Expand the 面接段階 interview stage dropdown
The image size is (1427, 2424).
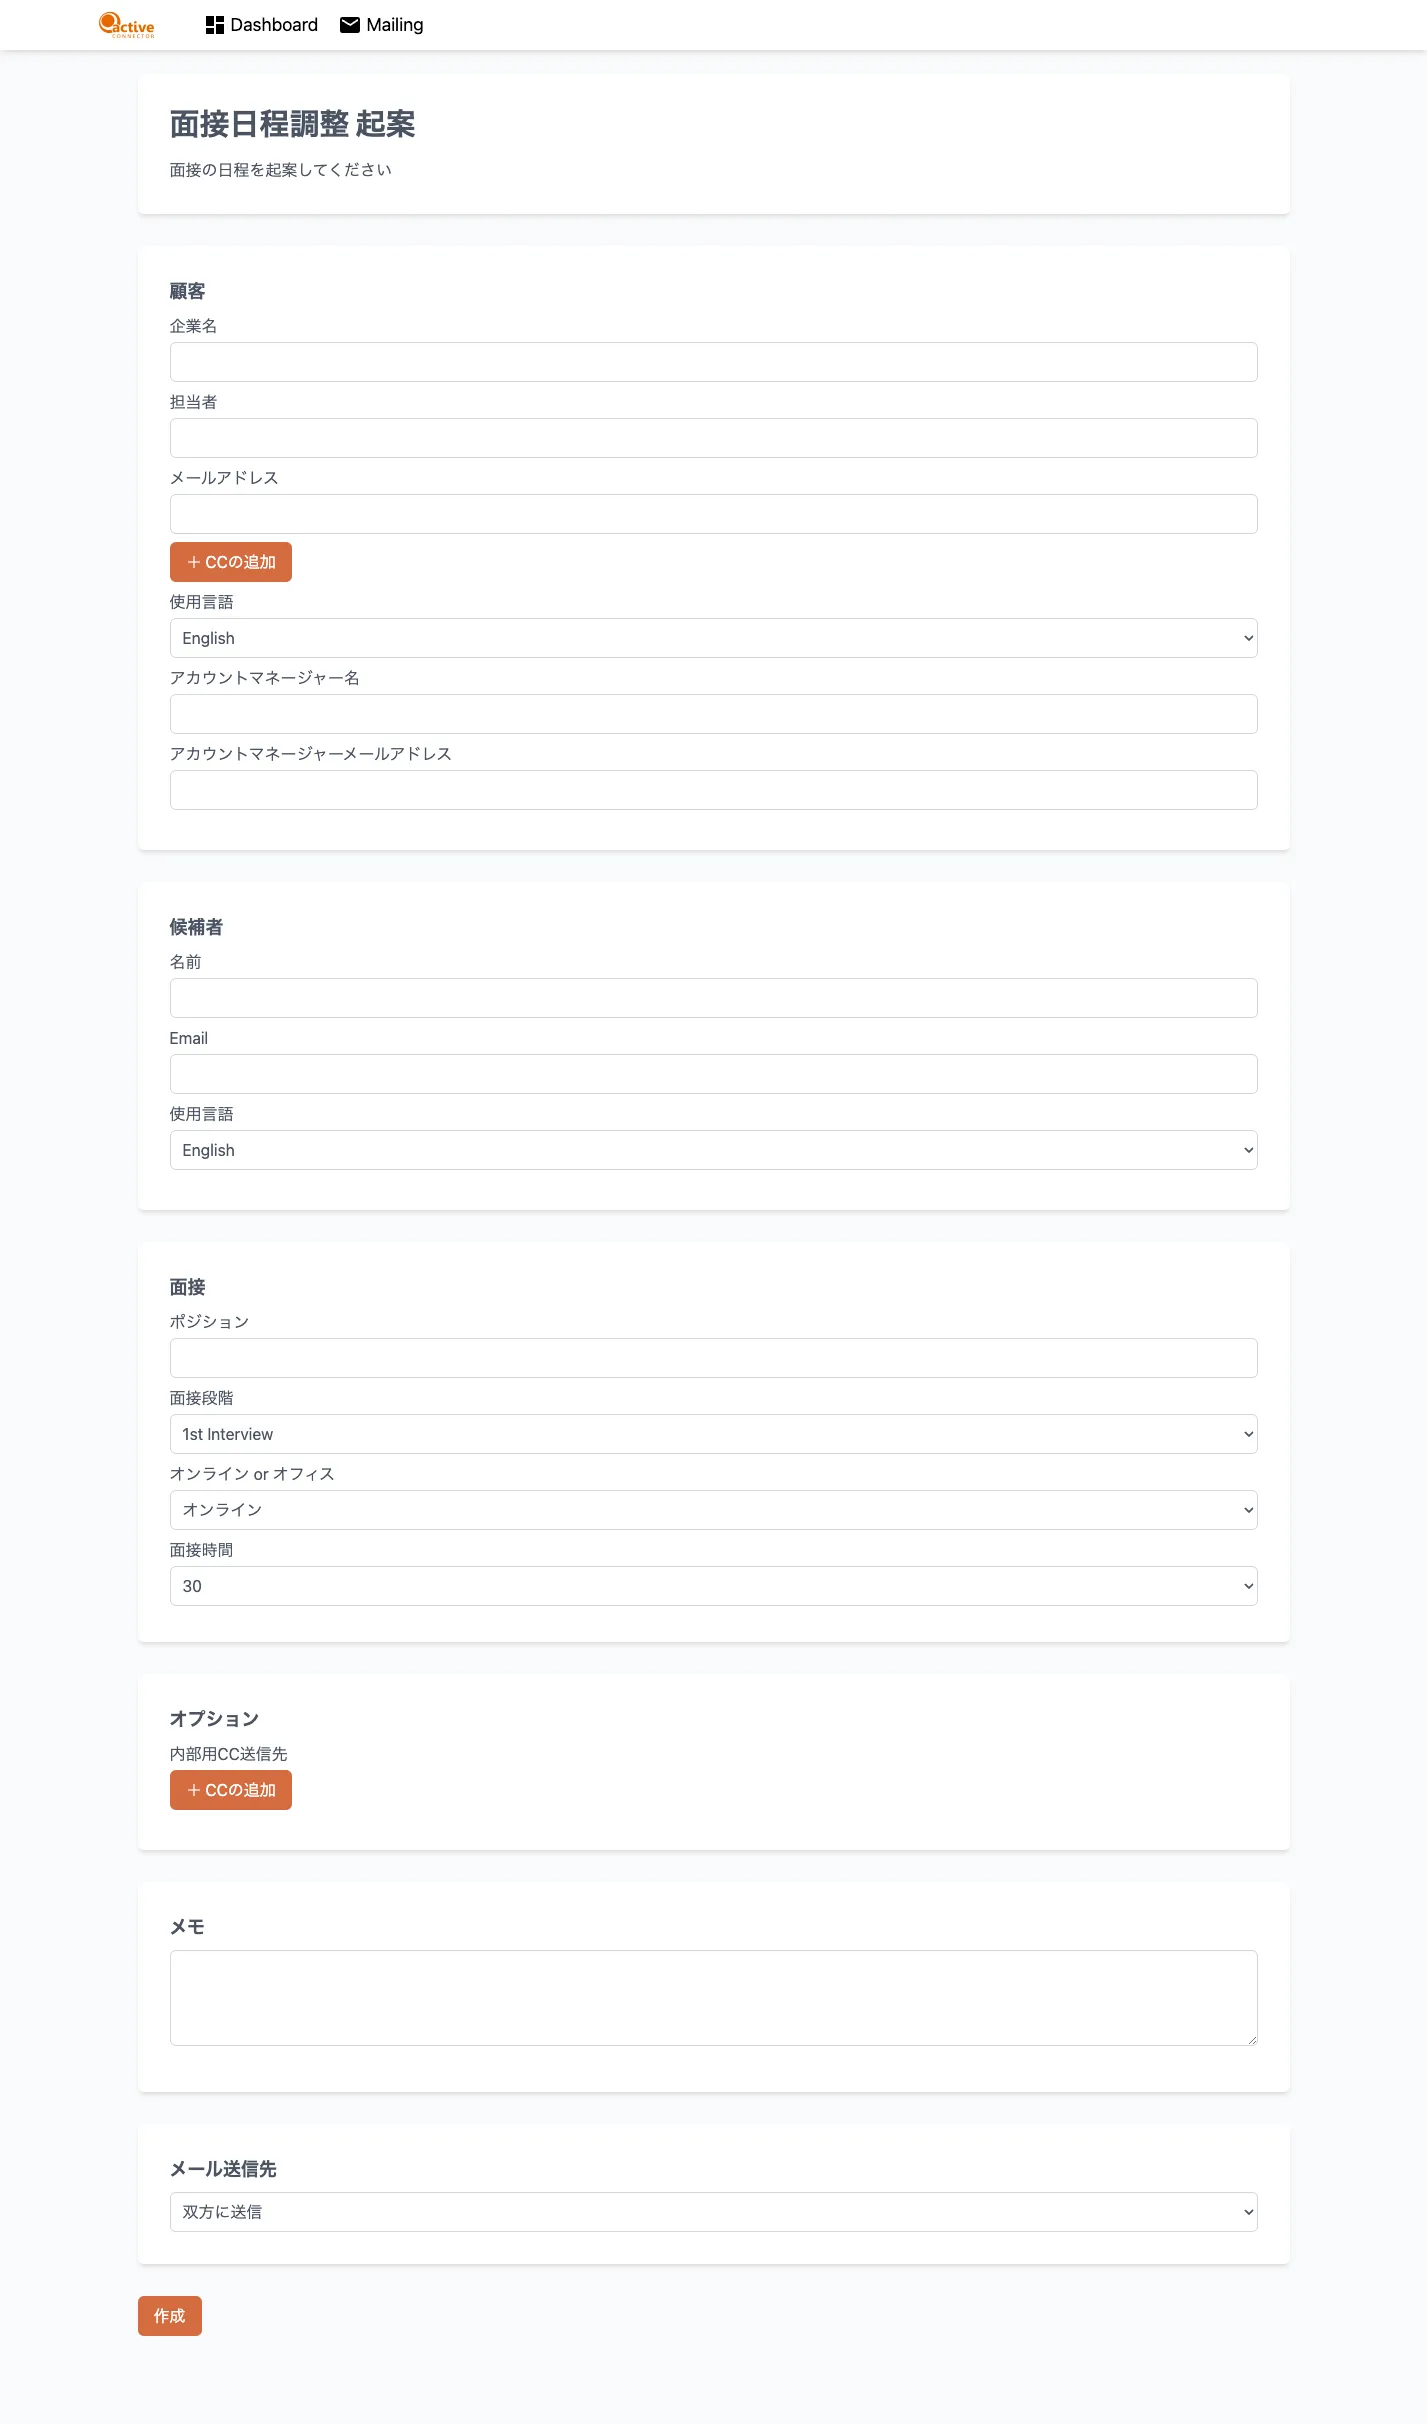coord(713,1434)
